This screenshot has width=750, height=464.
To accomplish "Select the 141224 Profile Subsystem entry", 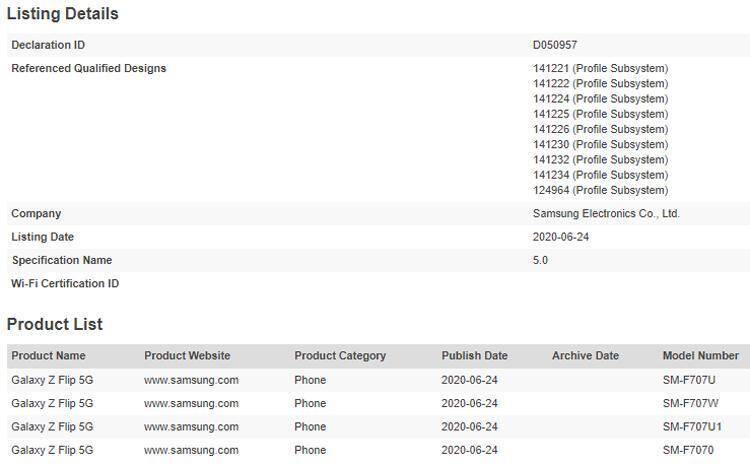I will [x=600, y=99].
